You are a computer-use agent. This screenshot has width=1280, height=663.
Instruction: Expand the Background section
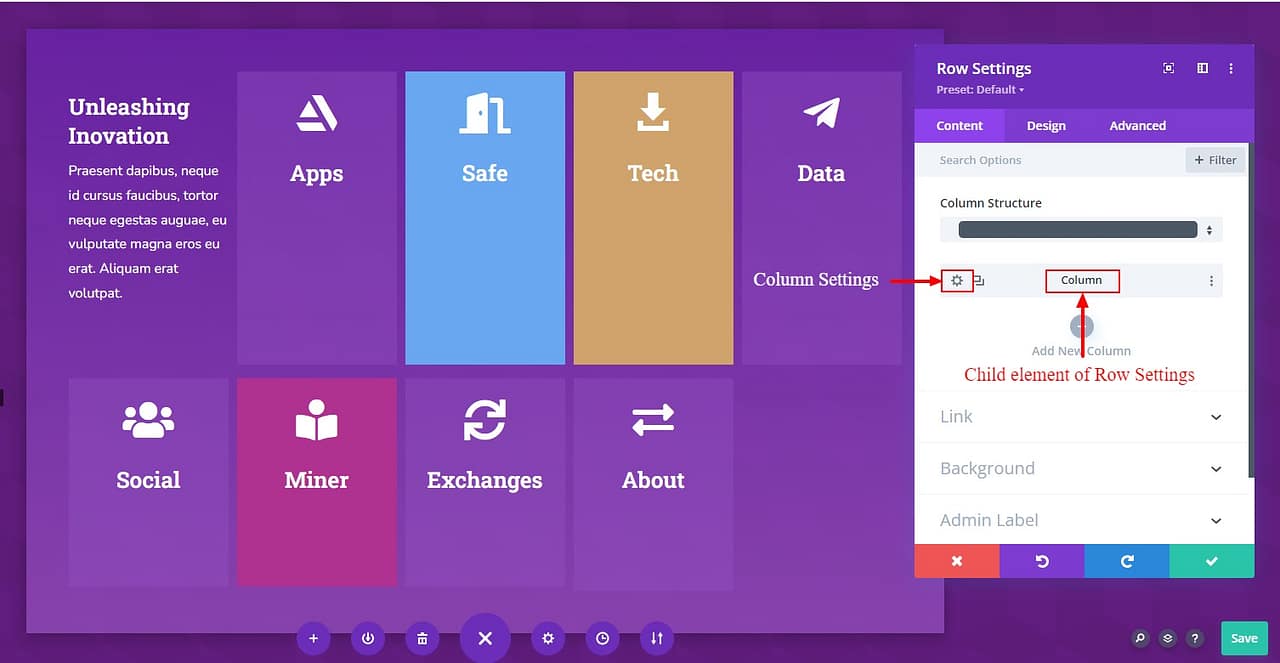click(x=1080, y=468)
